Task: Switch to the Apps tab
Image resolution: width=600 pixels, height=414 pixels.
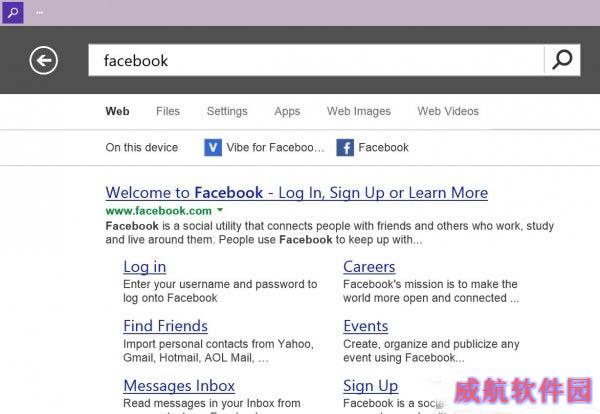Action: click(287, 111)
